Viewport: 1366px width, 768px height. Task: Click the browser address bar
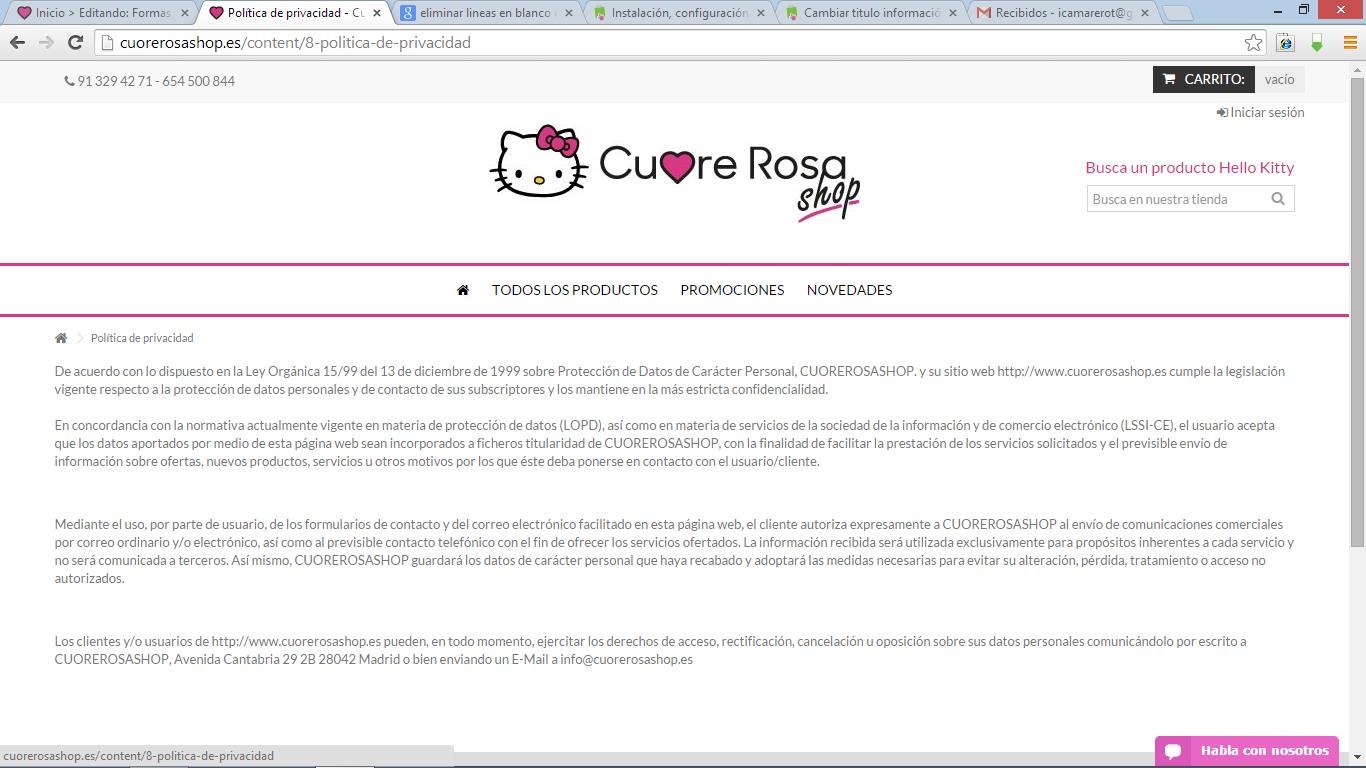[680, 42]
